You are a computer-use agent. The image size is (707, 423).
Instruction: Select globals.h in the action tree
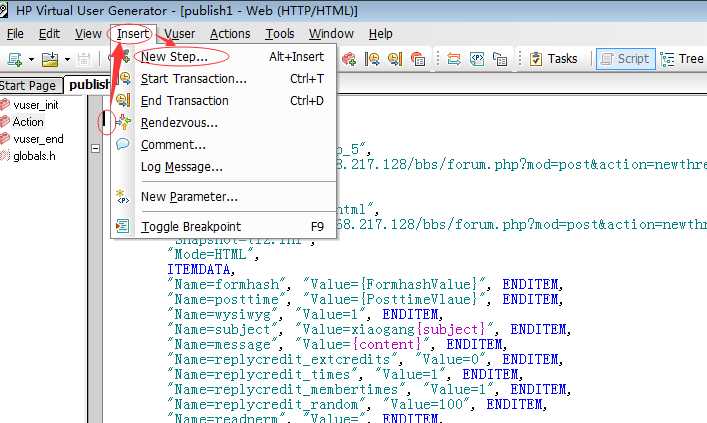coord(34,156)
